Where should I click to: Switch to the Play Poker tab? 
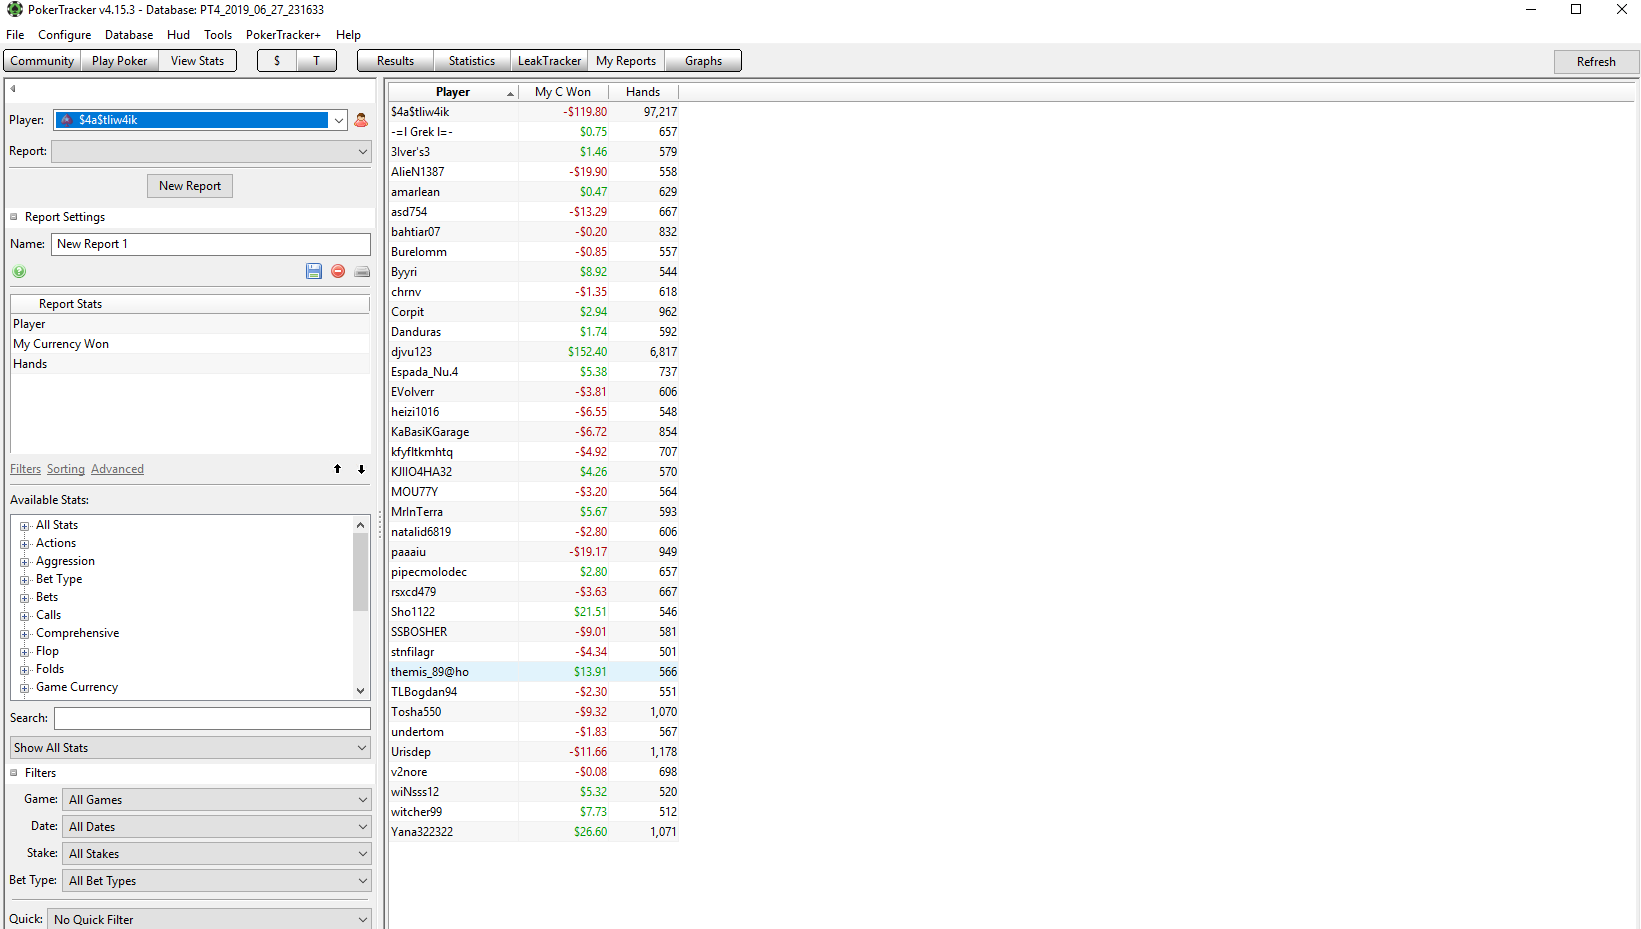pyautogui.click(x=120, y=61)
